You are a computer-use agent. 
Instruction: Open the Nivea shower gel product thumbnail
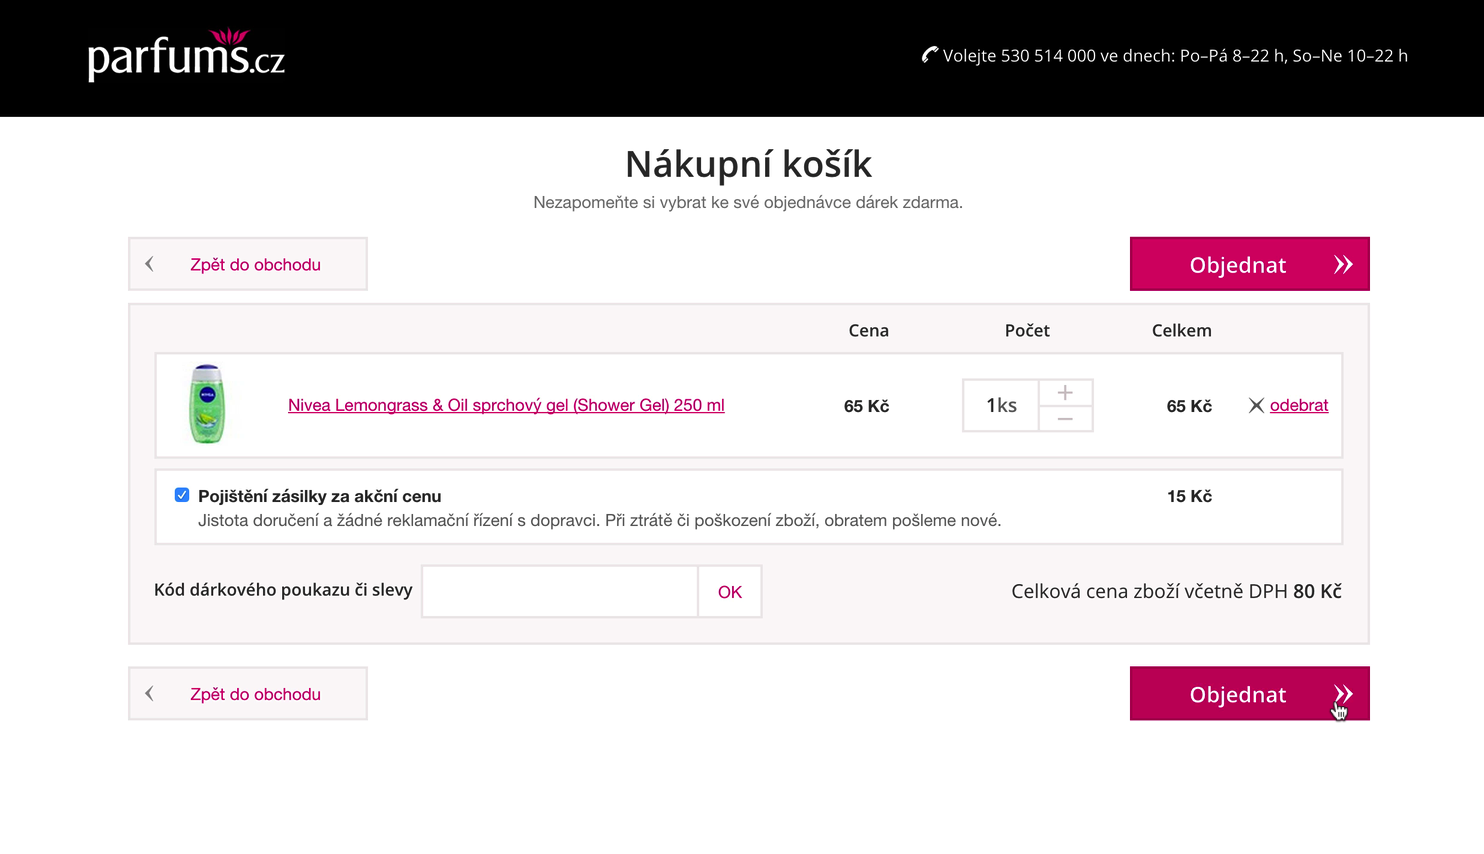pyautogui.click(x=207, y=404)
